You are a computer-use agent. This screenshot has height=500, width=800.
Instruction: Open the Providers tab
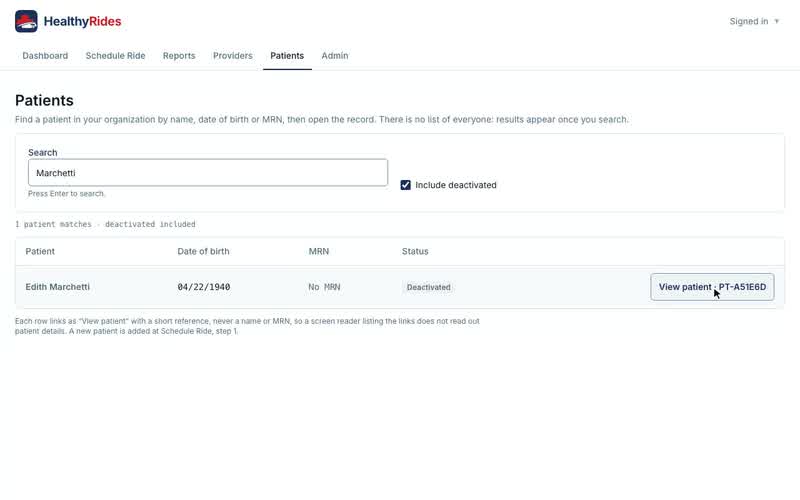(233, 56)
